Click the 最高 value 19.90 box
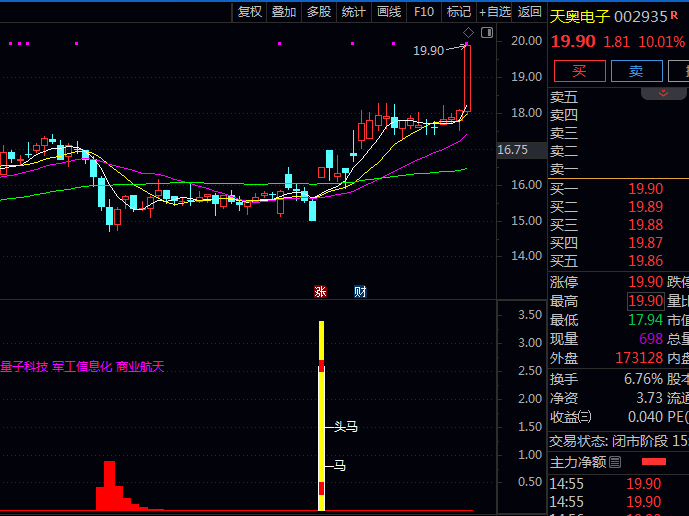This screenshot has width=689, height=516. 645,301
